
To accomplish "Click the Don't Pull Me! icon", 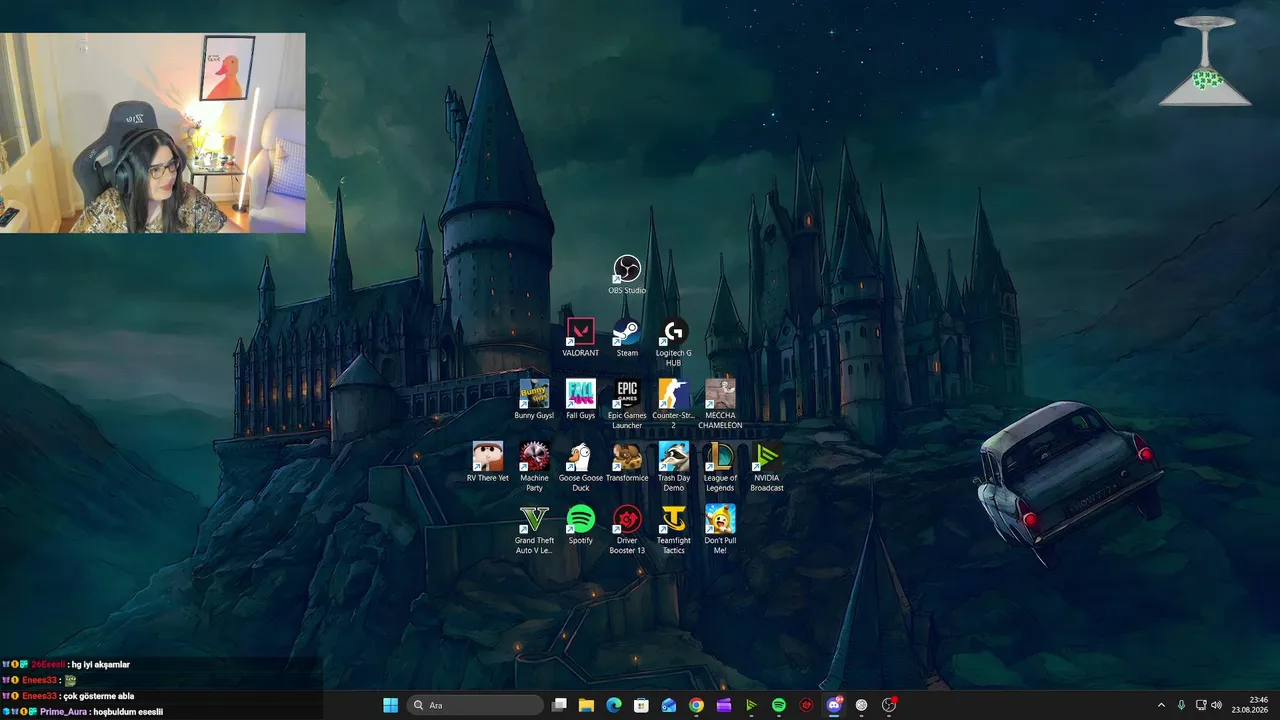I will pos(720,529).
